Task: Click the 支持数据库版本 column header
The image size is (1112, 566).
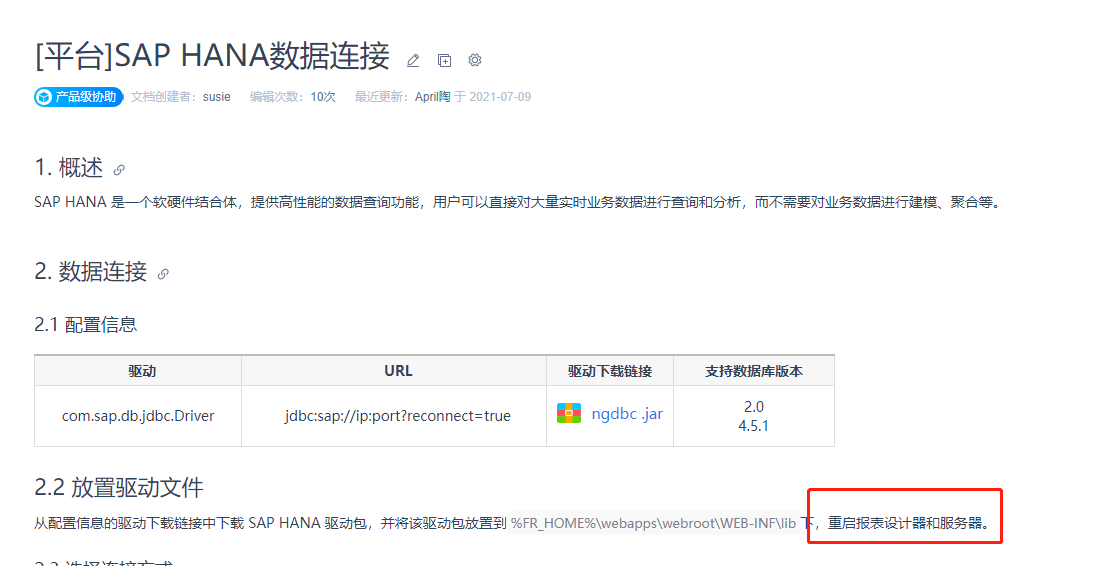Action: point(754,371)
